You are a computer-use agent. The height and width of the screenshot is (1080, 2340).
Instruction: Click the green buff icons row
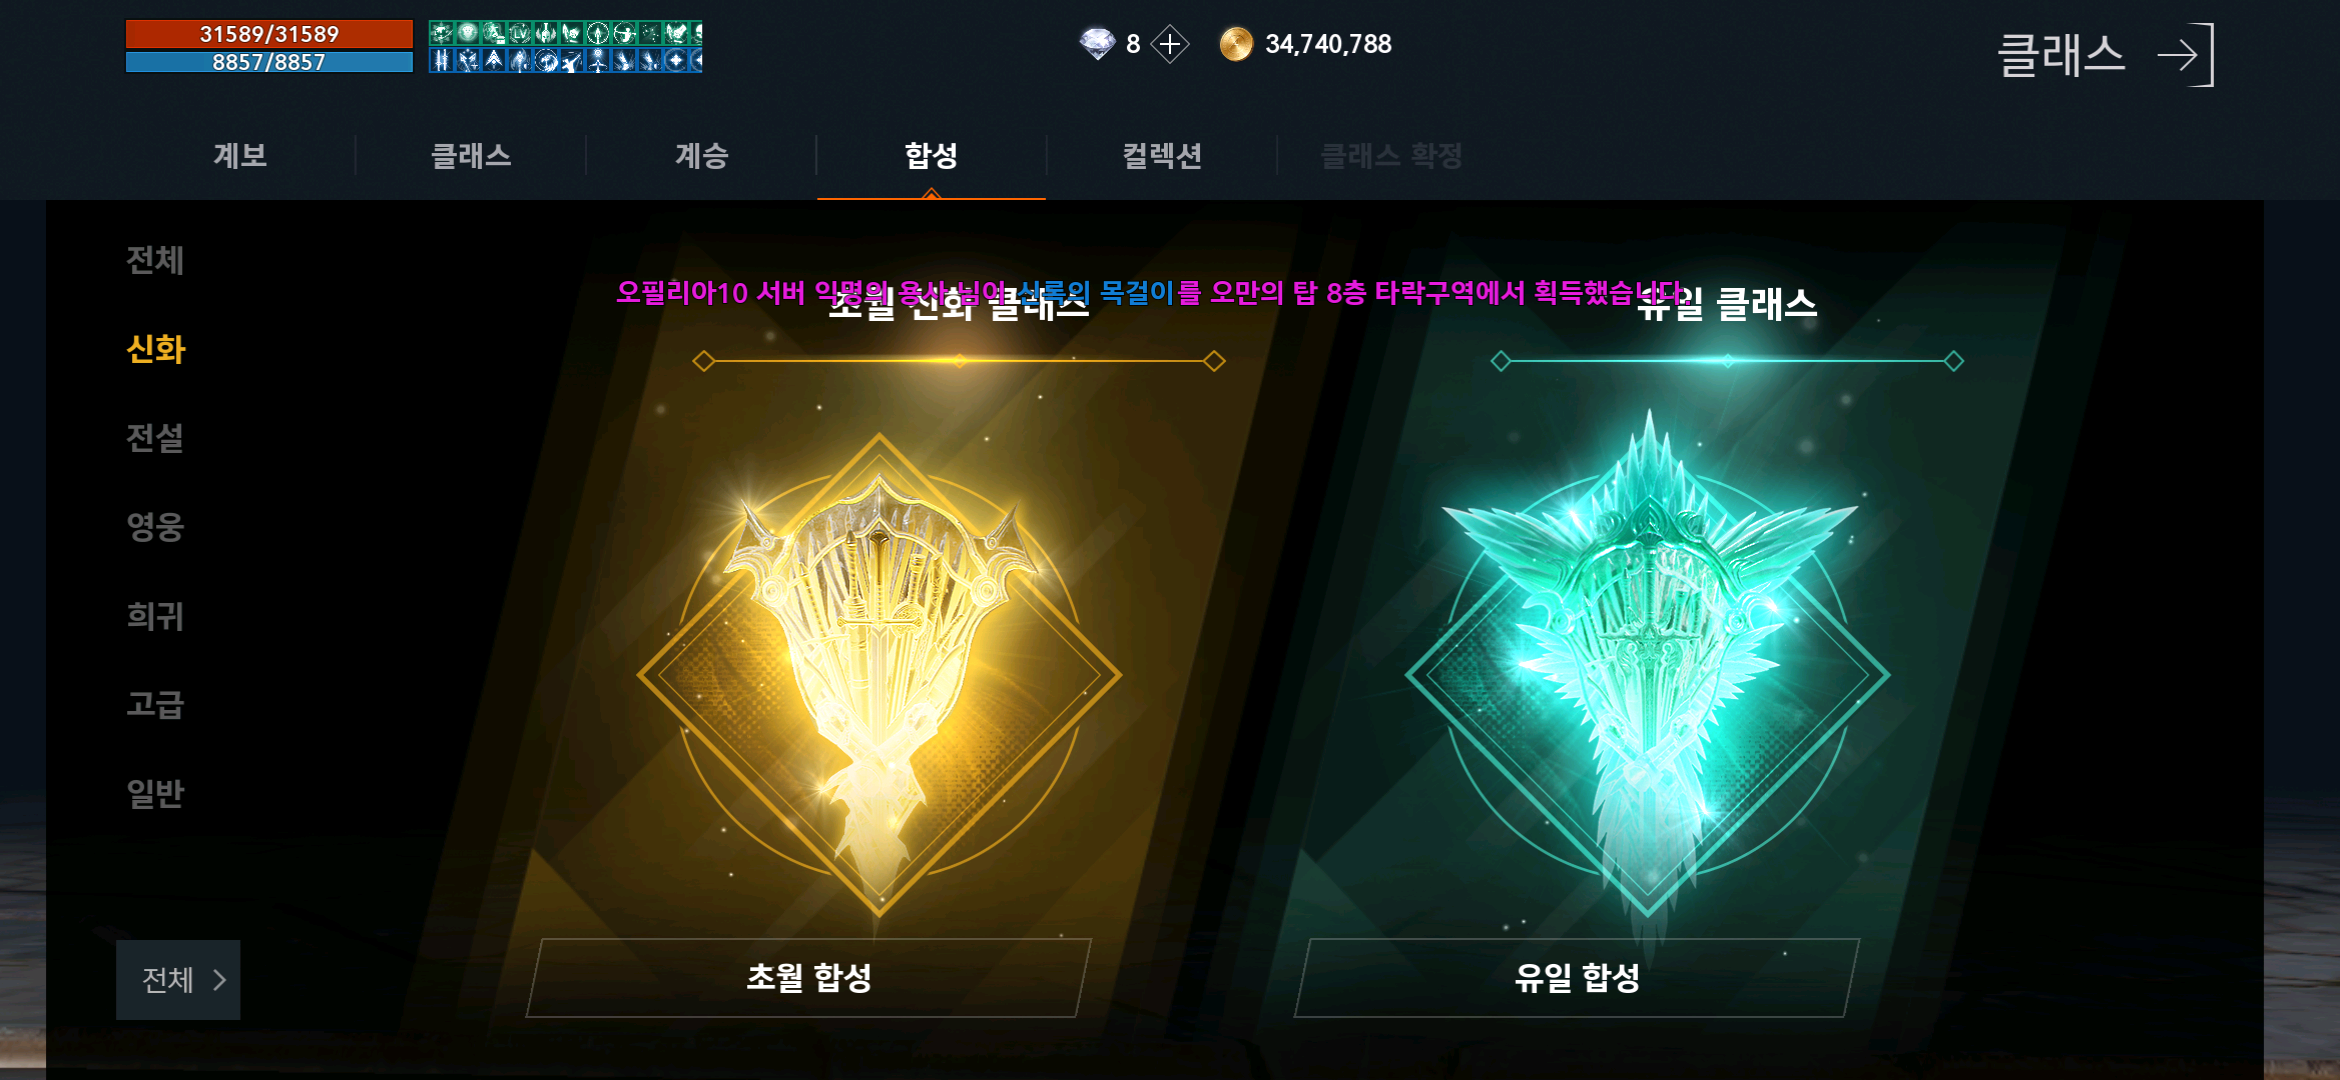point(565,33)
